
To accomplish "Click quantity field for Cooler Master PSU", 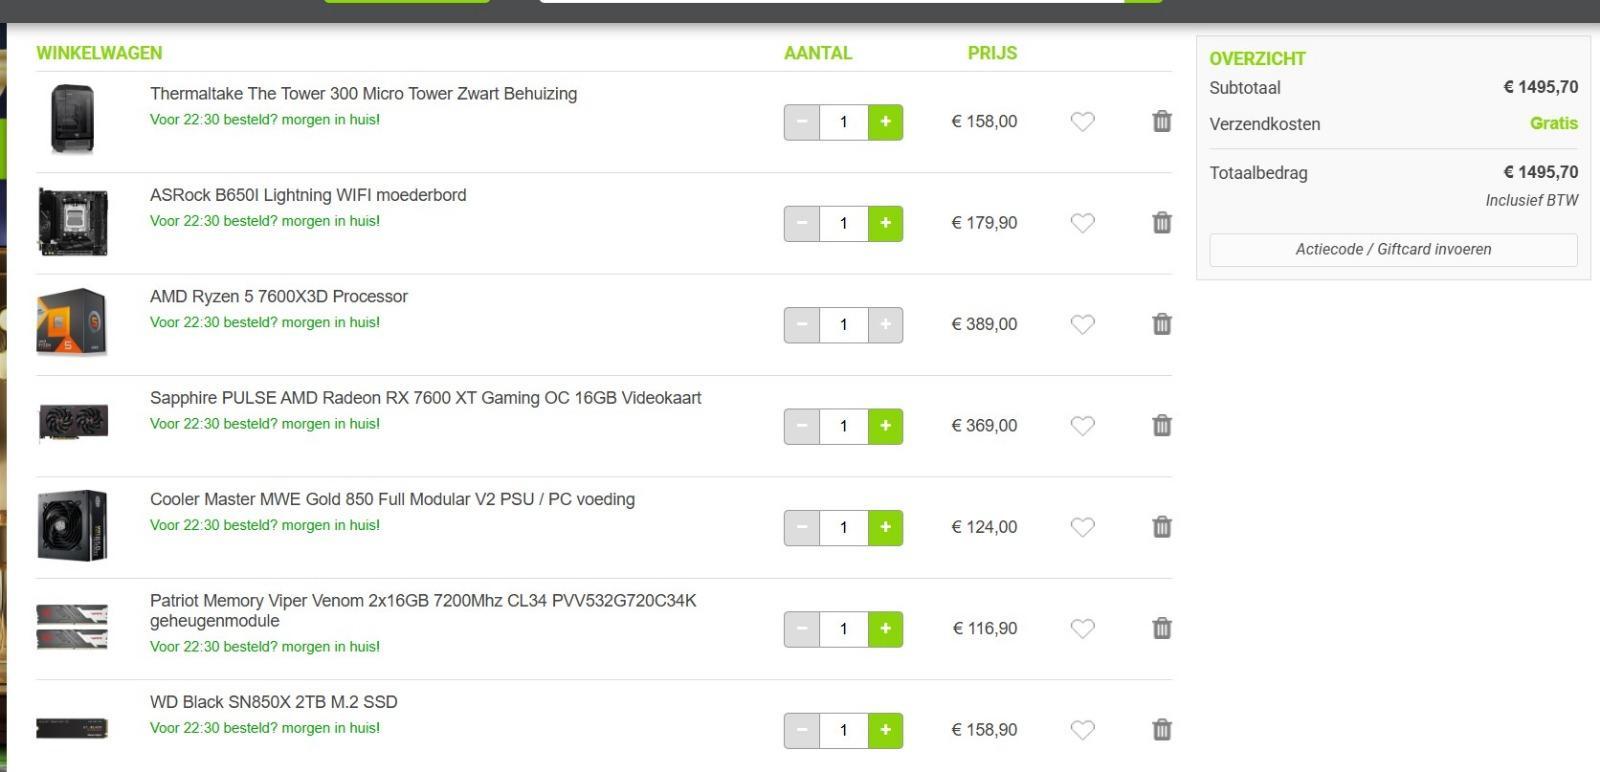I will [x=844, y=527].
